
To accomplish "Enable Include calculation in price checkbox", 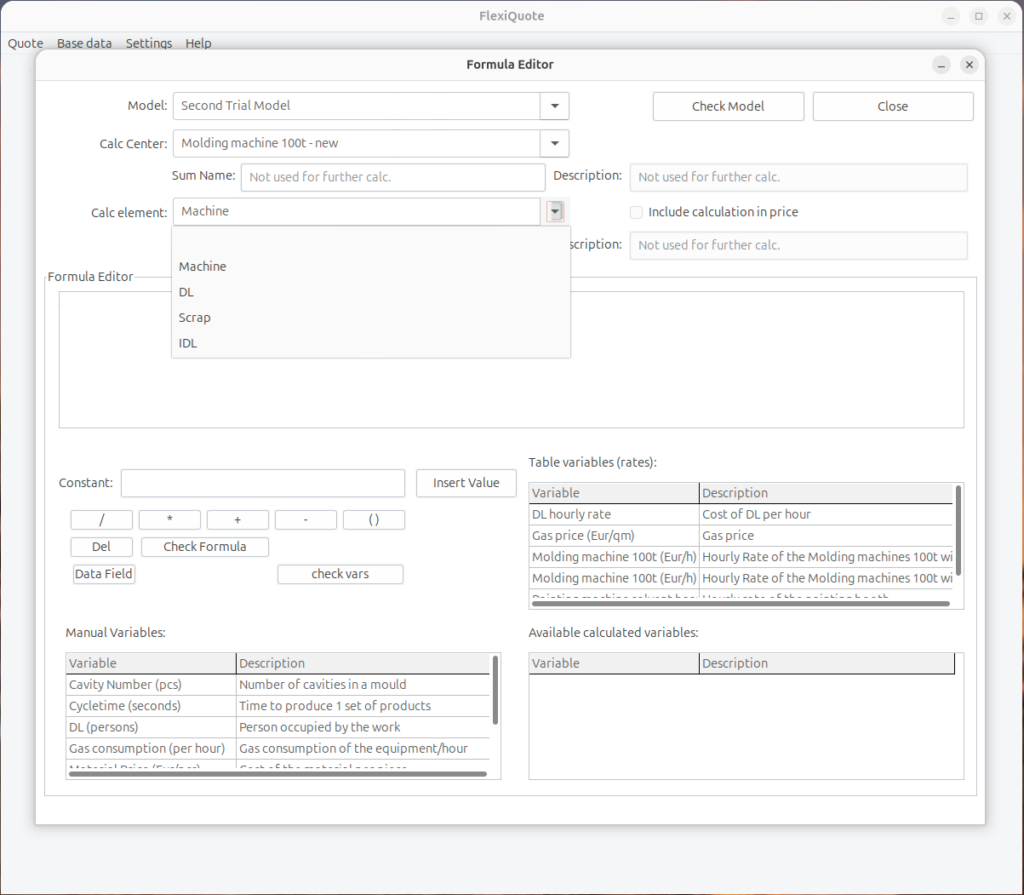I will pos(636,212).
